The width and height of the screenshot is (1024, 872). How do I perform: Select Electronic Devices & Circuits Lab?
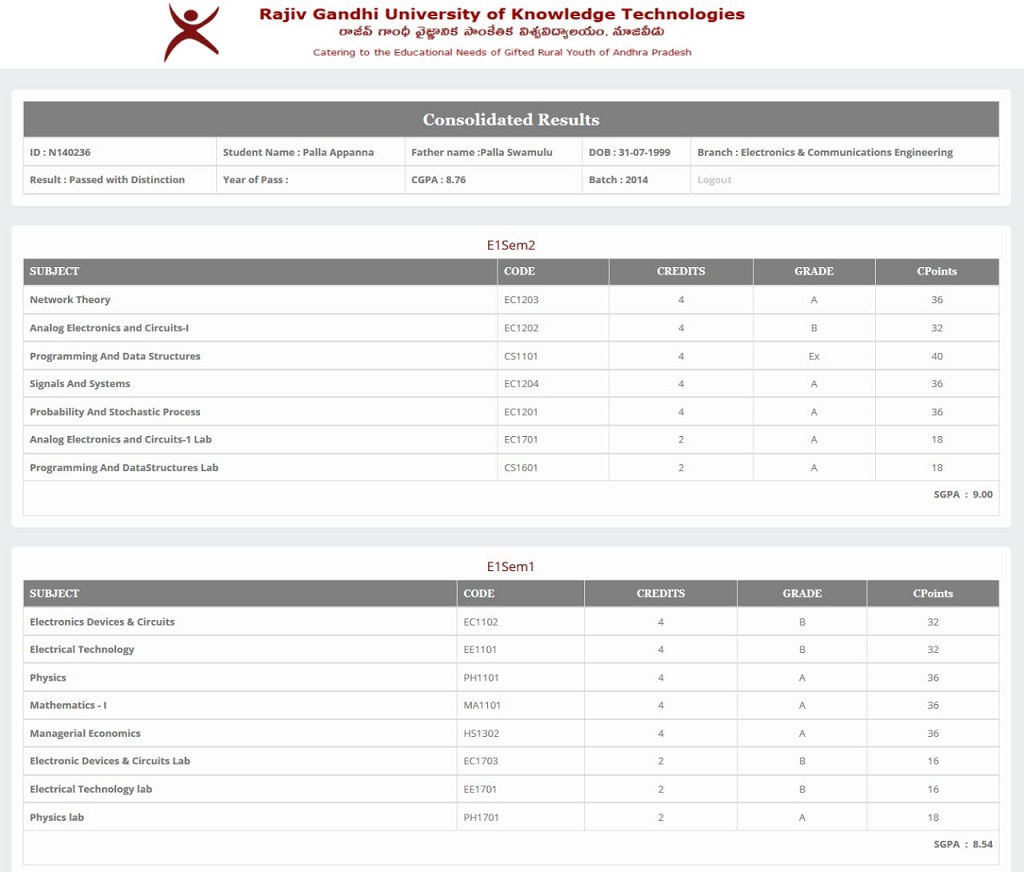(110, 761)
